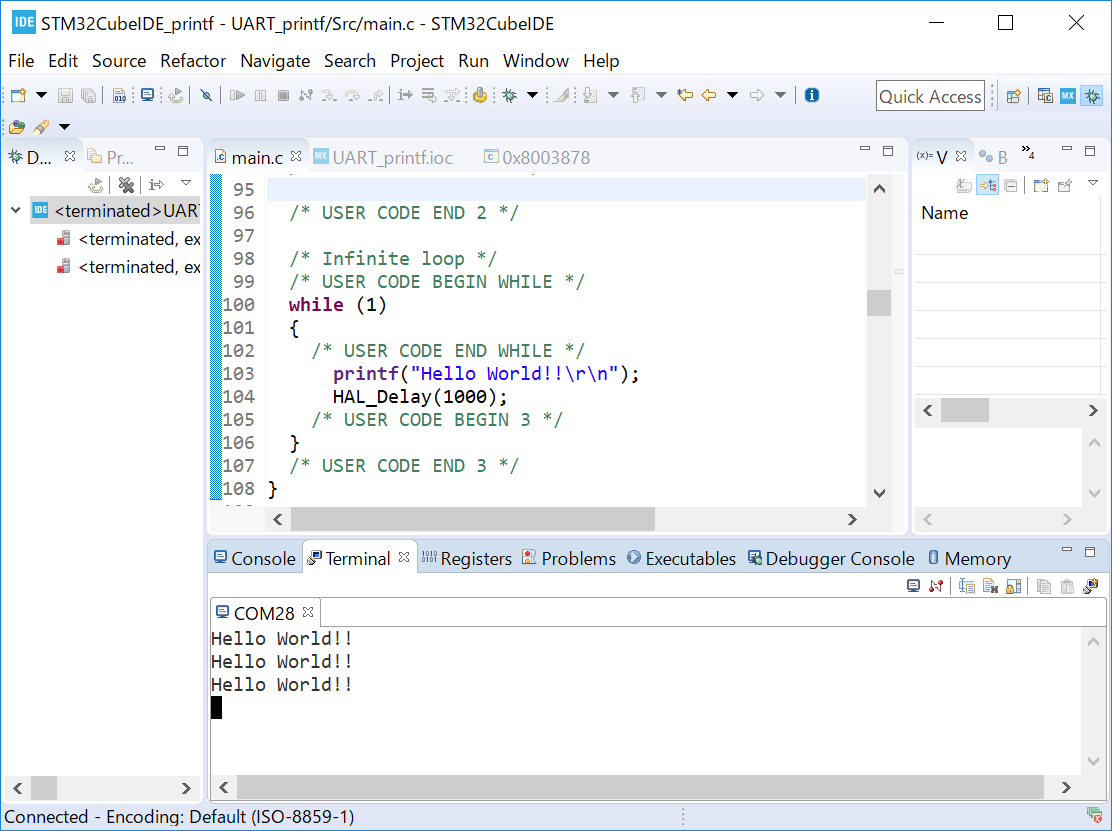Click the Disconnect terminal icon with red dots
This screenshot has width=1112, height=831.
[x=936, y=586]
